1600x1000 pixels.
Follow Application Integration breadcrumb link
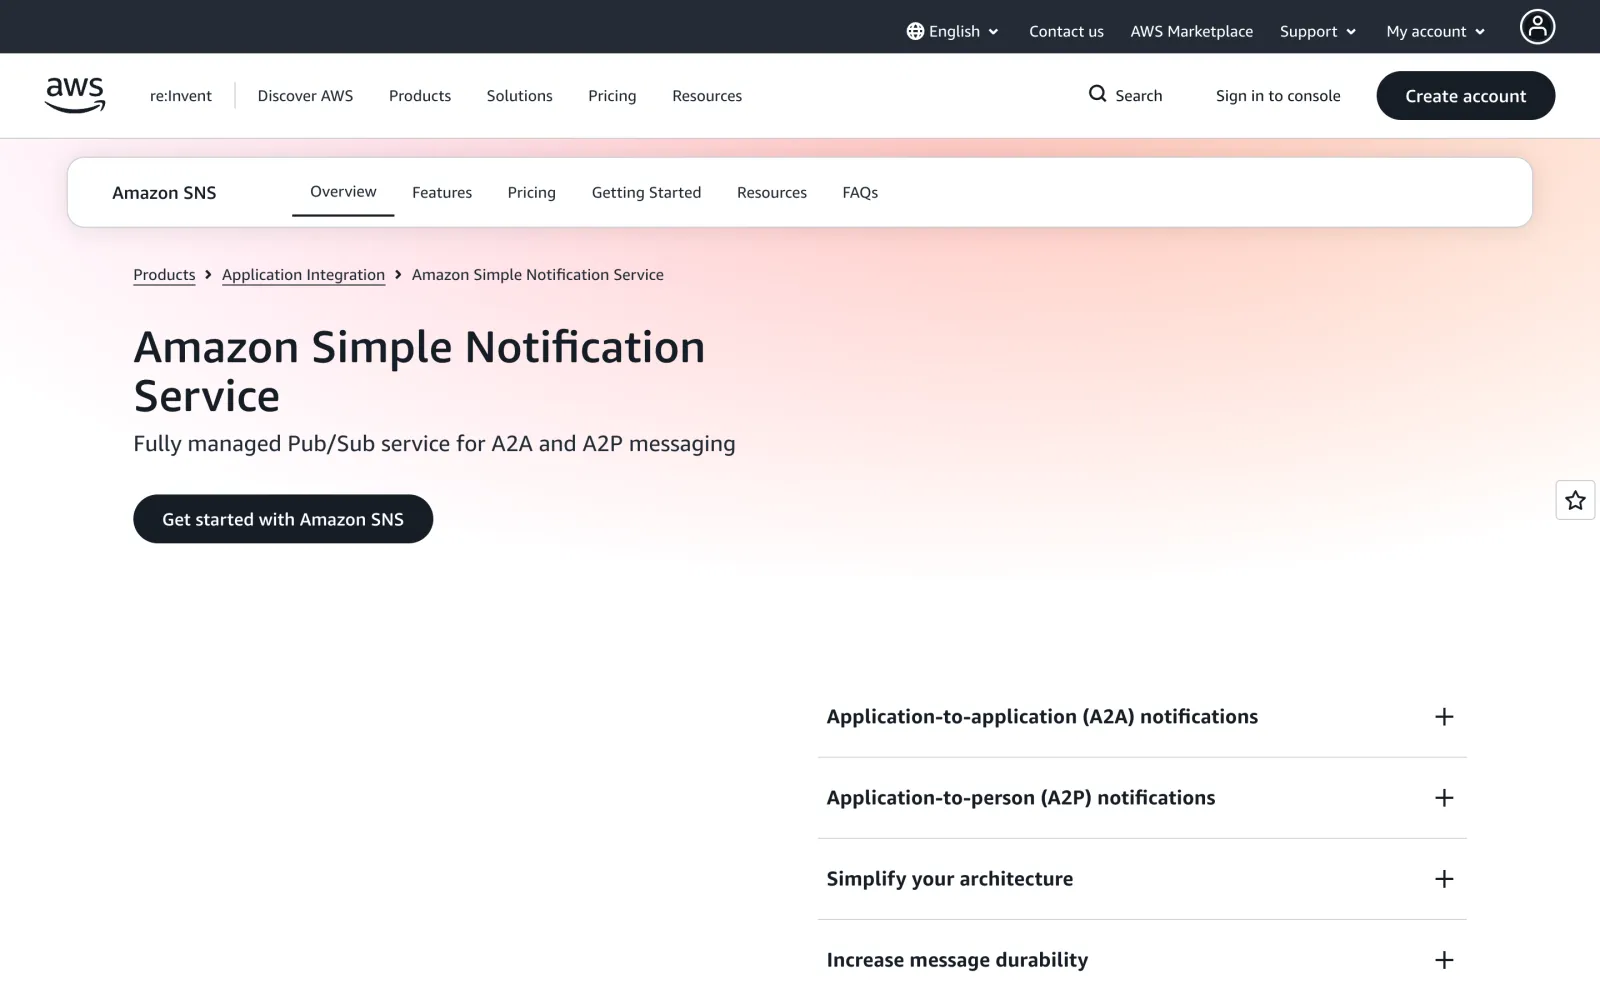point(303,275)
